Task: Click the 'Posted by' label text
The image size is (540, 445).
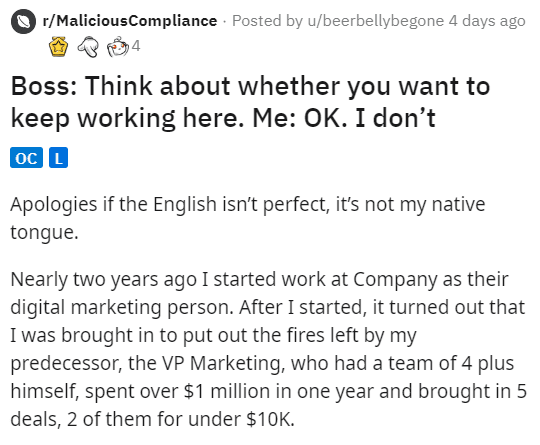Action: [x=267, y=21]
